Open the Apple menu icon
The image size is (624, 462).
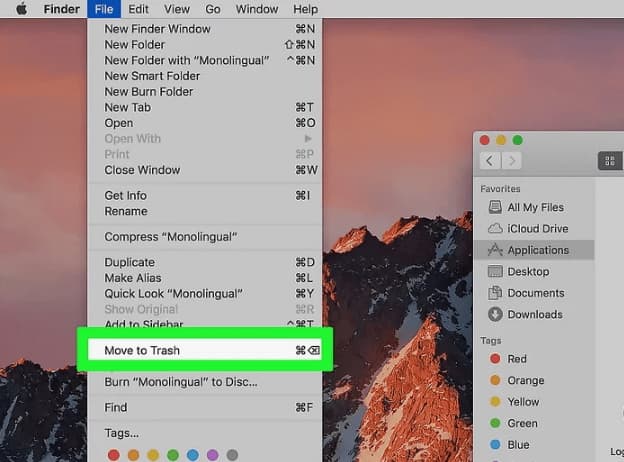point(21,9)
